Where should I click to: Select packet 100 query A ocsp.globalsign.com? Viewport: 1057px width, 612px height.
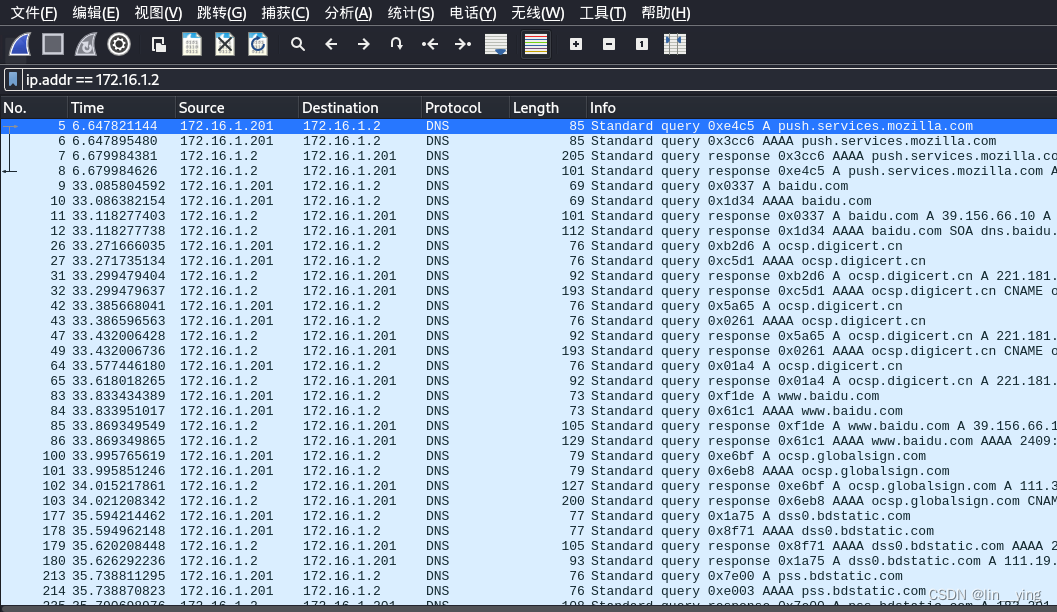point(528,456)
